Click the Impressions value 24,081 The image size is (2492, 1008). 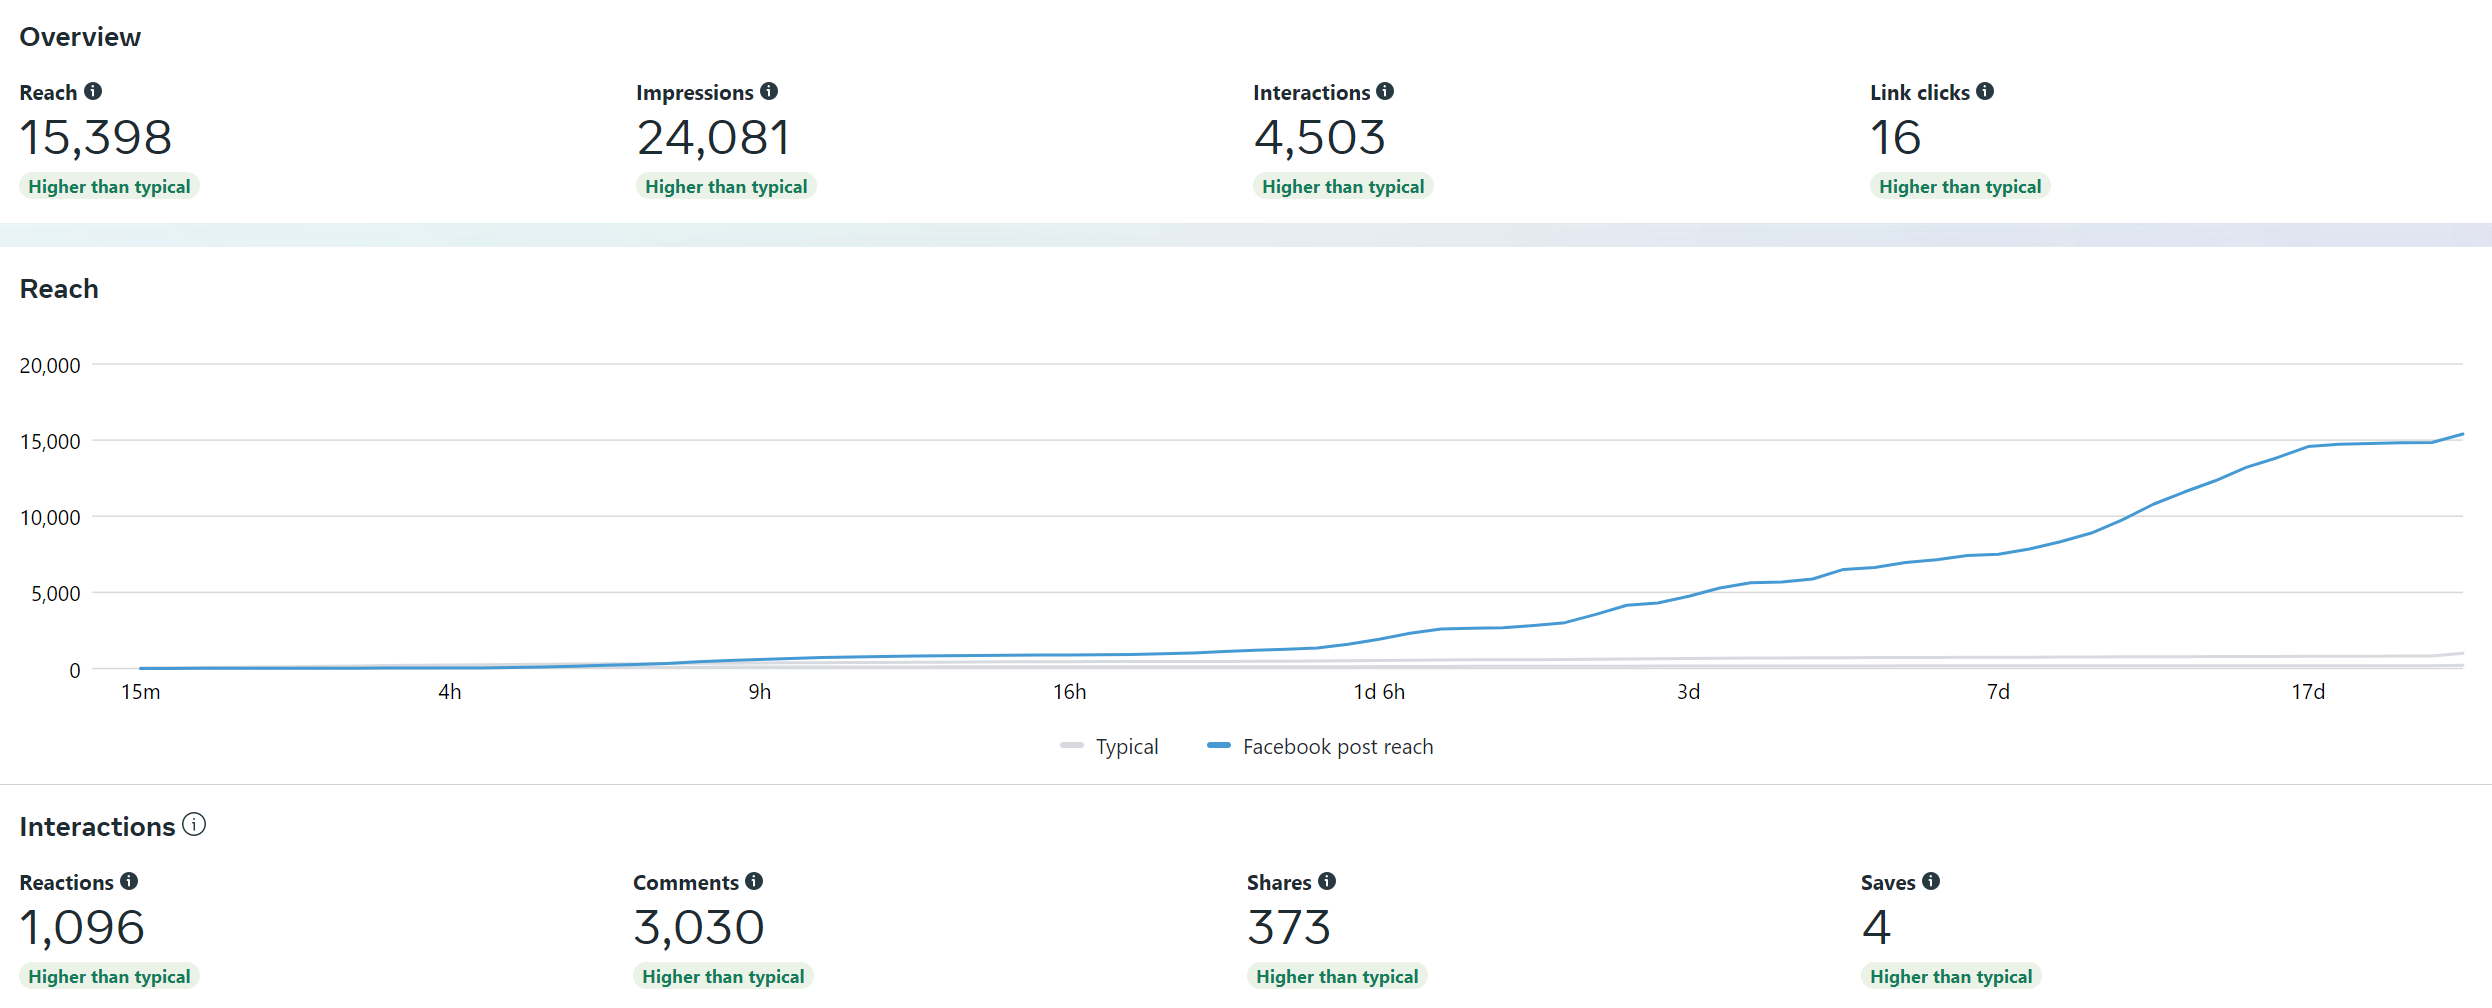coord(714,138)
